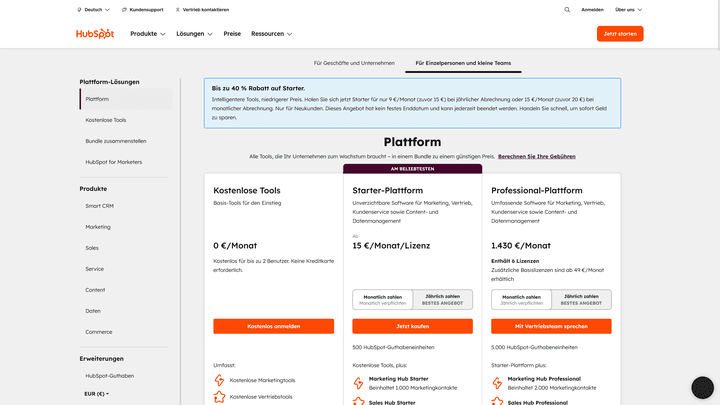Click the Kostenlose Marketingtools bolt icon
Image resolution: width=720 pixels, height=405 pixels.
[219, 380]
